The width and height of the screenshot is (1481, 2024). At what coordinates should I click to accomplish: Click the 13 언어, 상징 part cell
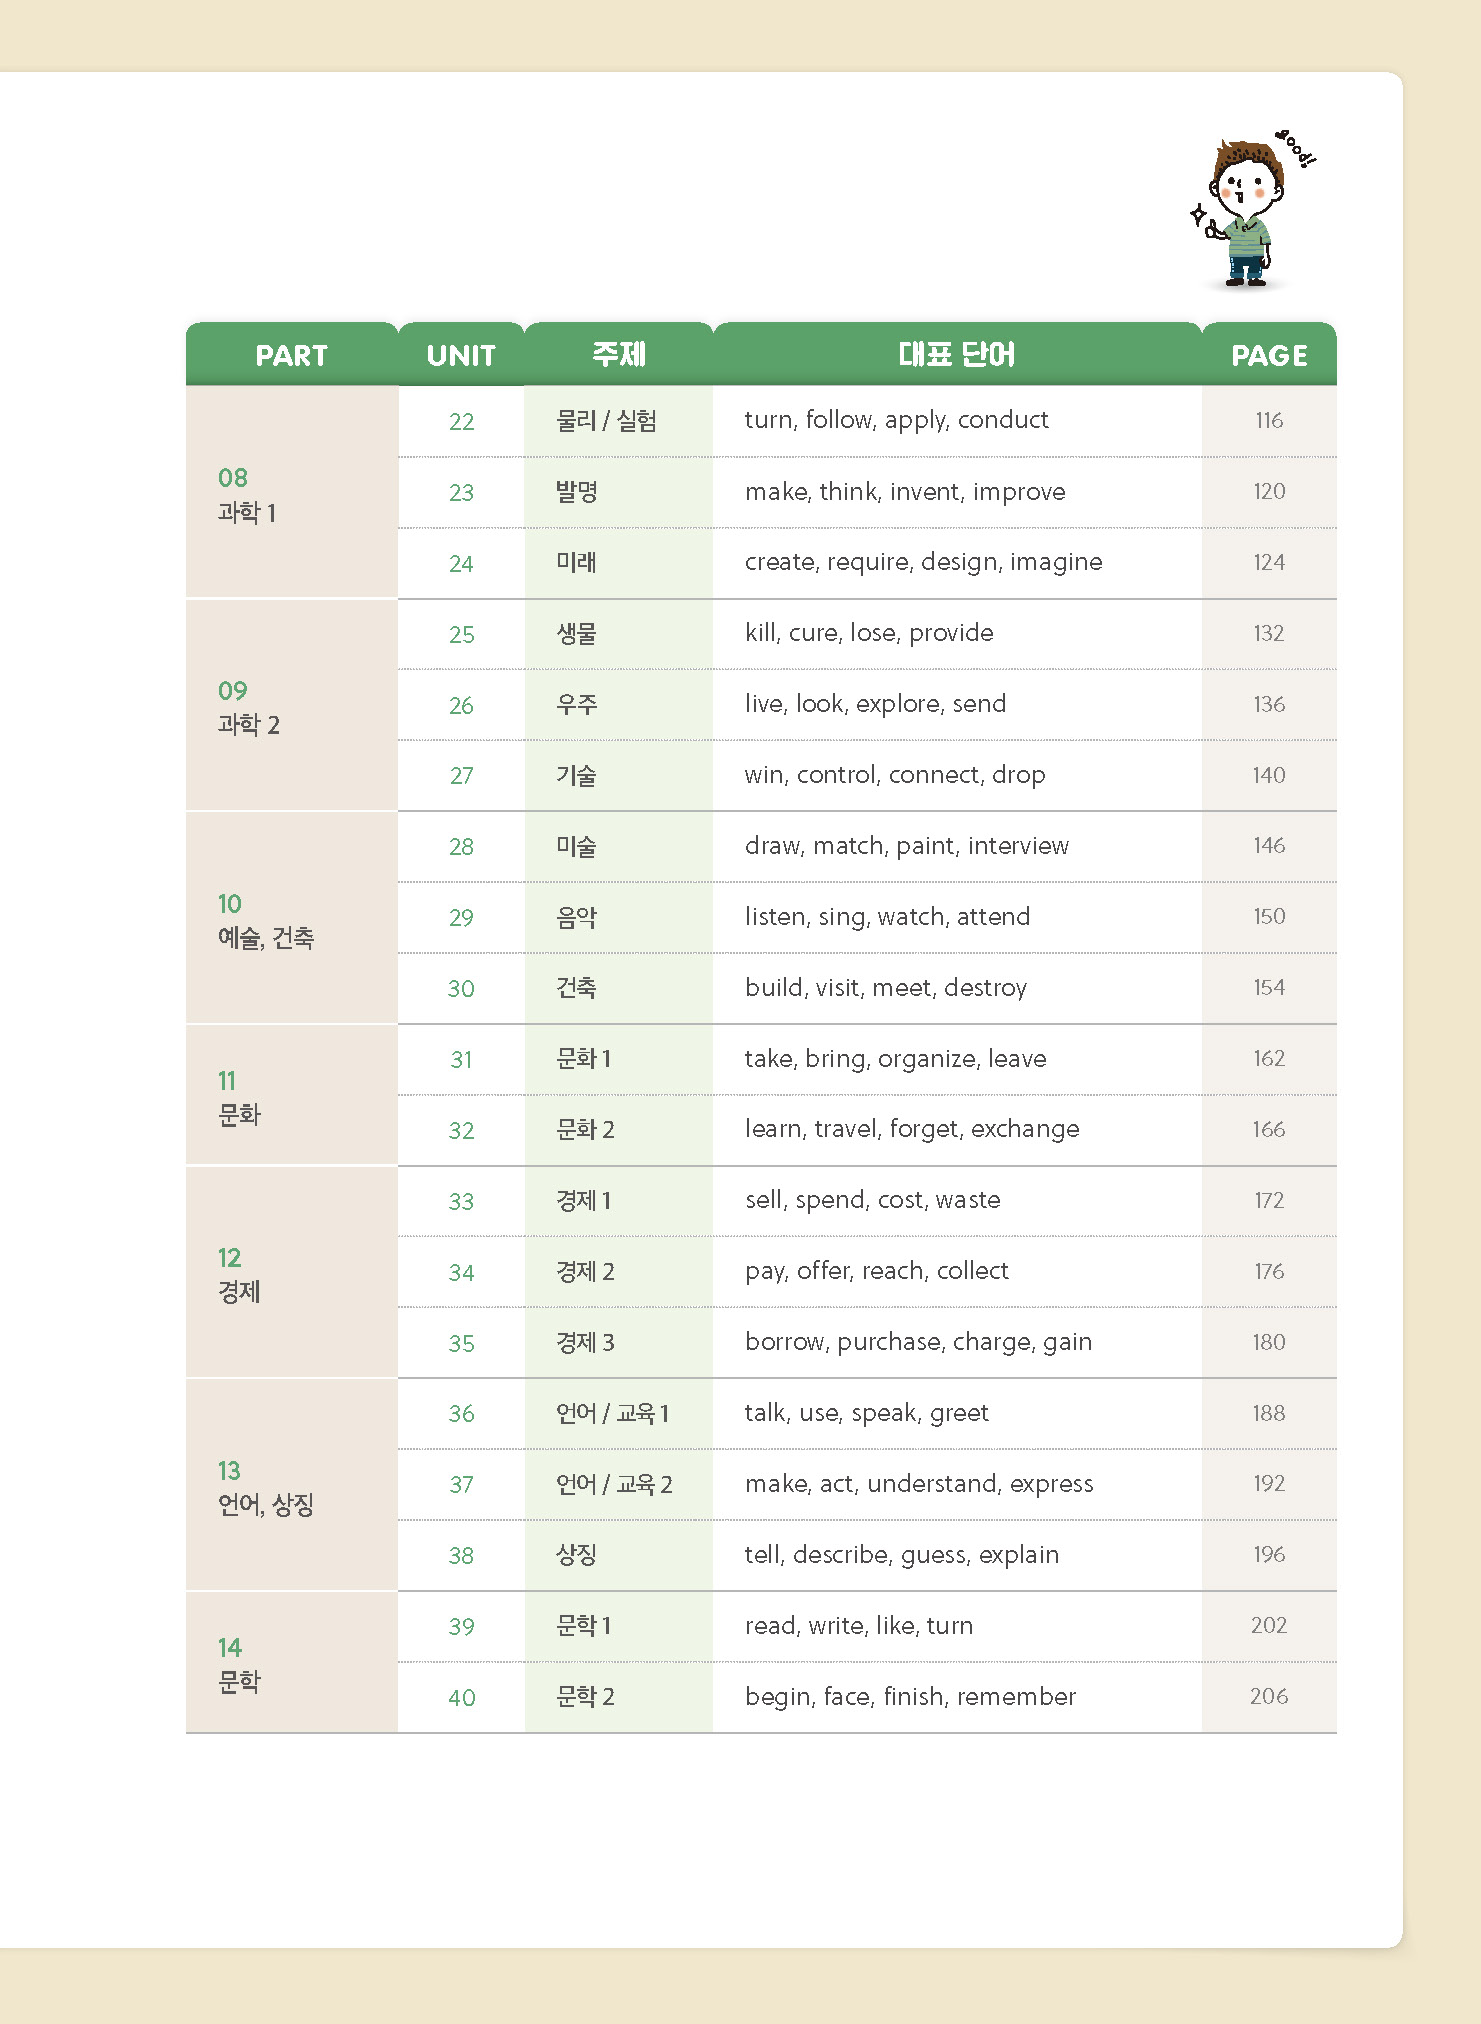266,1487
